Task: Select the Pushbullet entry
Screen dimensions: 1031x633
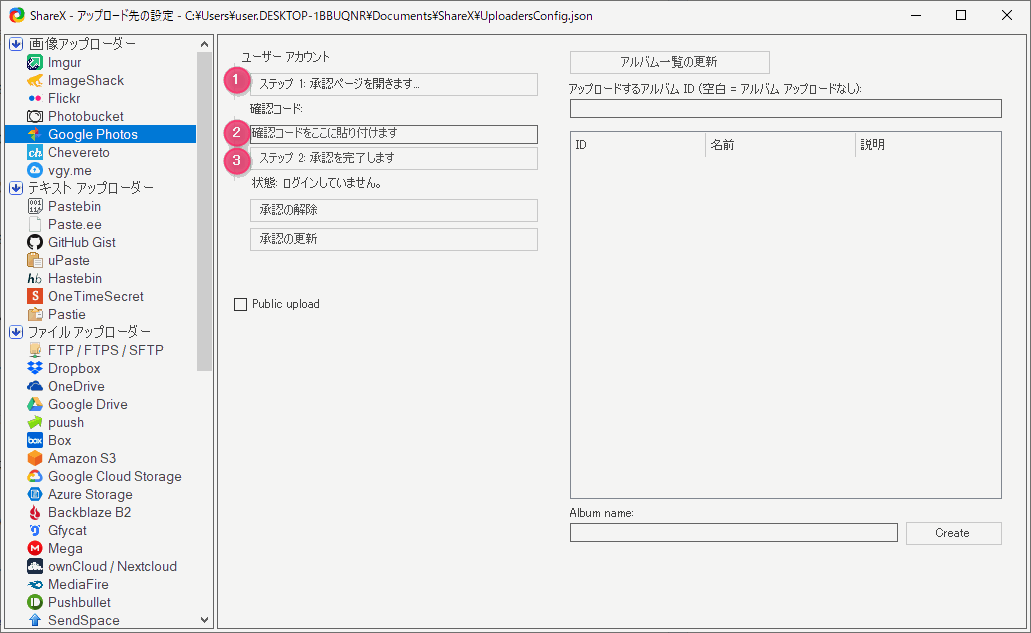Action: pos(80,602)
